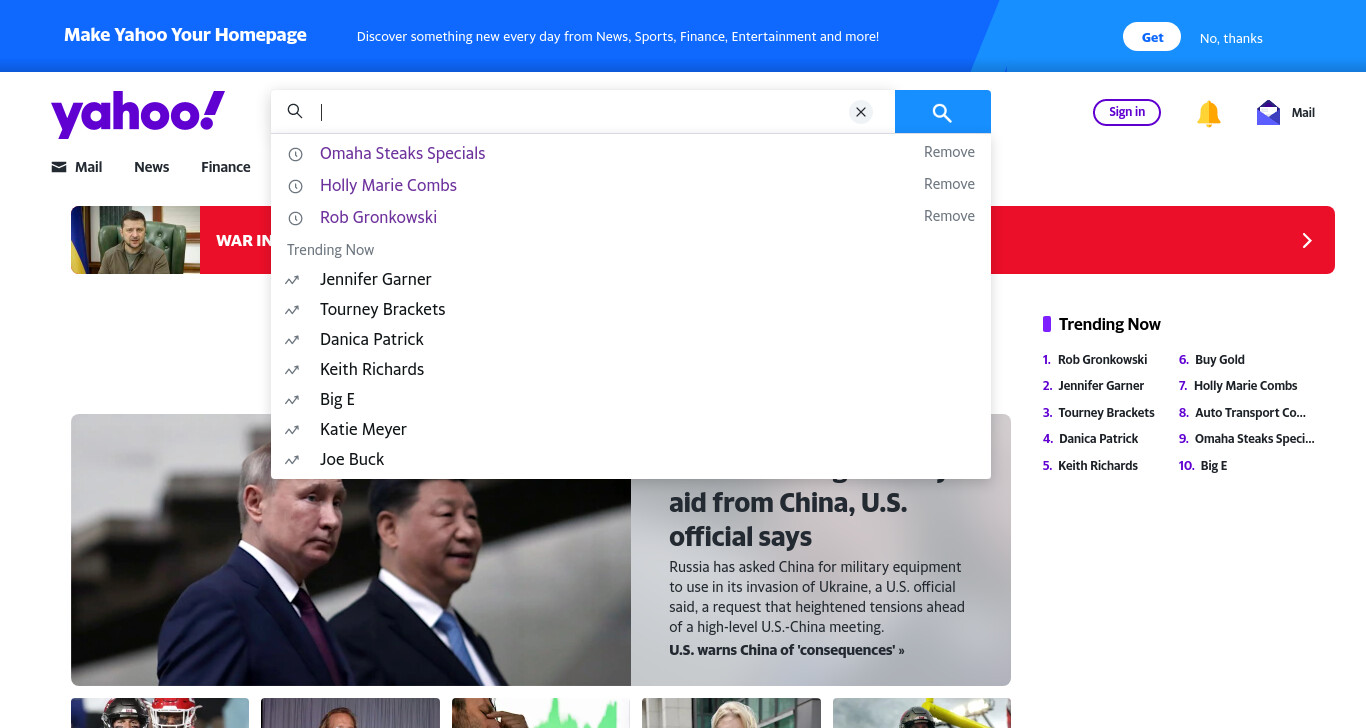This screenshot has height=728, width=1366.
Task: Dismiss banner with No, thanks
Action: click(x=1231, y=38)
